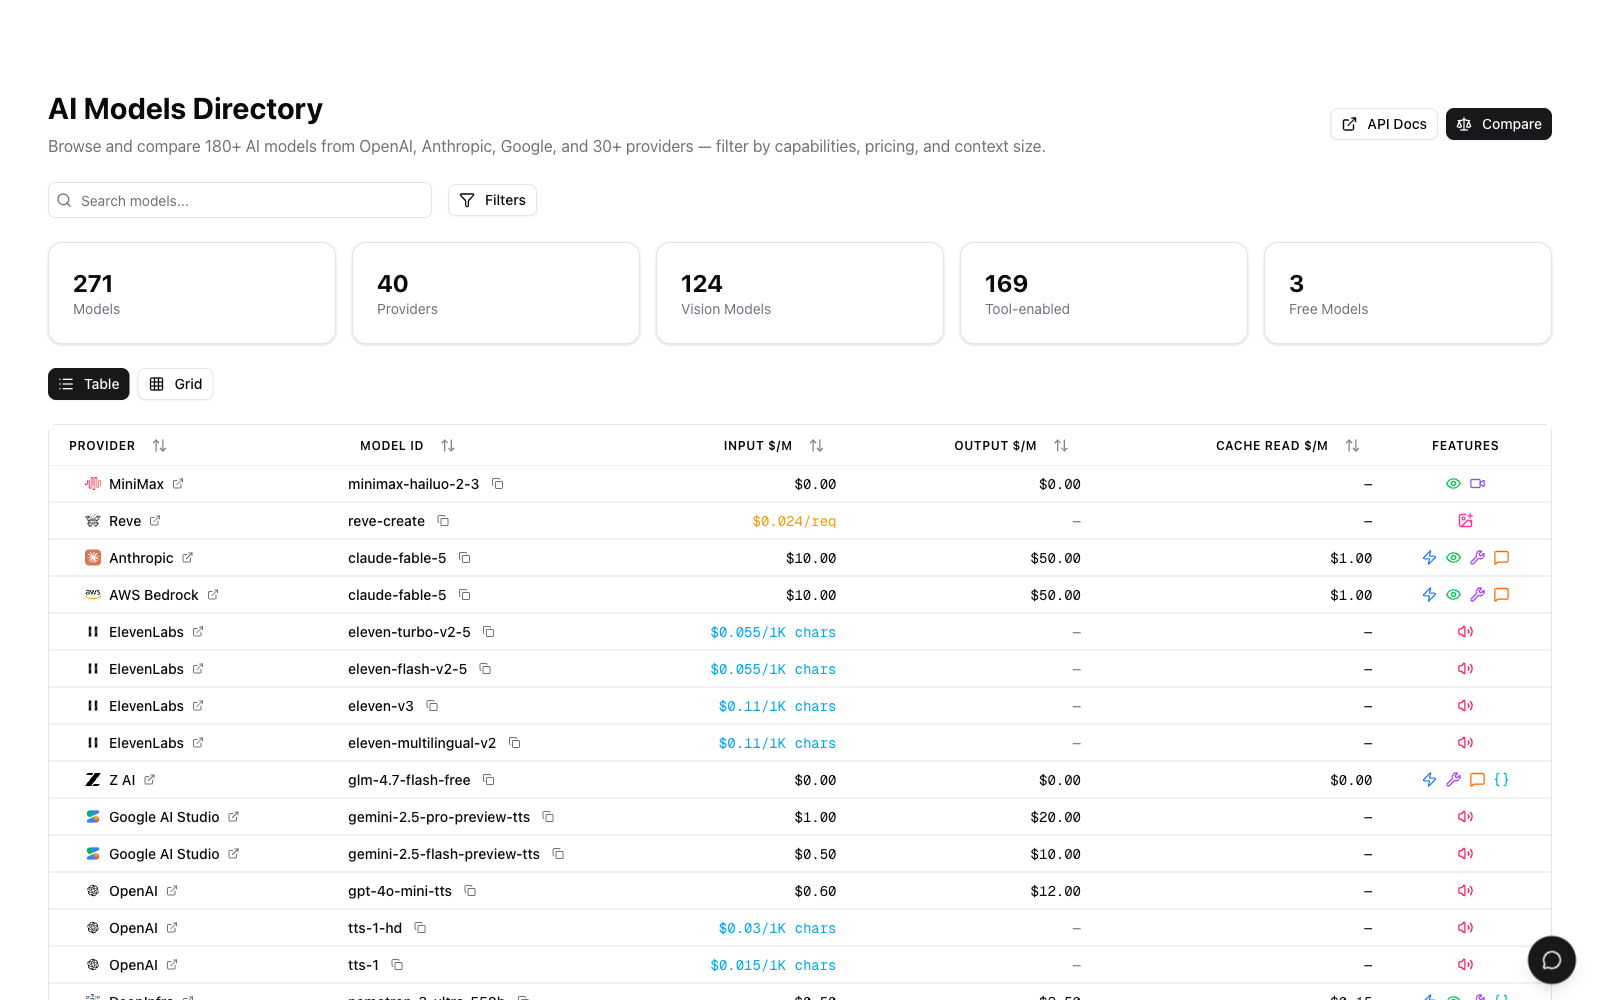1600x1000 pixels.
Task: Open the Filters panel
Action: (492, 200)
